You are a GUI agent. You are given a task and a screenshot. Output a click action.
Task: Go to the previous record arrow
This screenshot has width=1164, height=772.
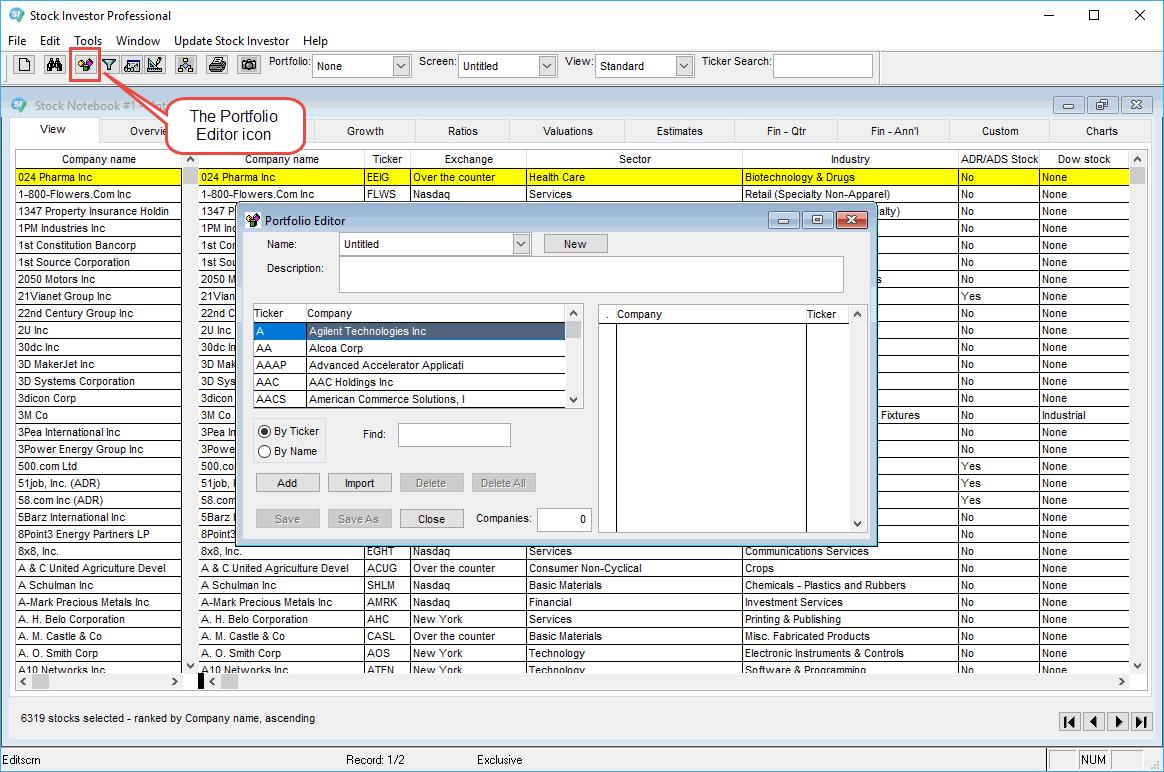tap(1093, 722)
